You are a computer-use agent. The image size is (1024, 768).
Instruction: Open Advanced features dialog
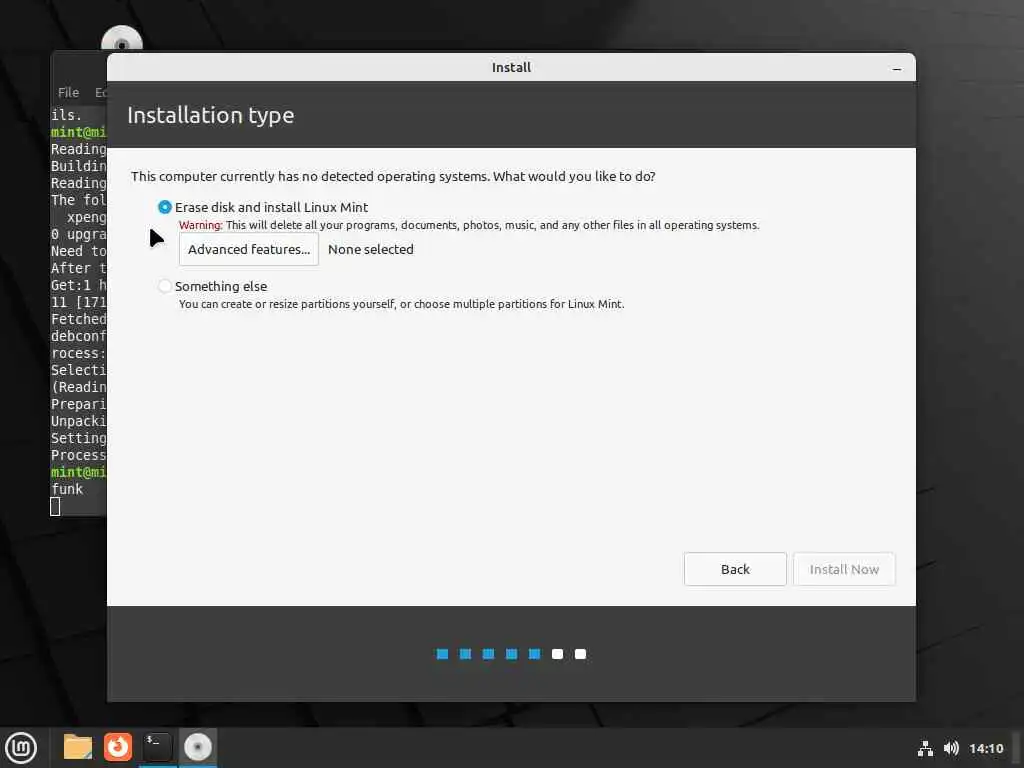pyautogui.click(x=249, y=249)
